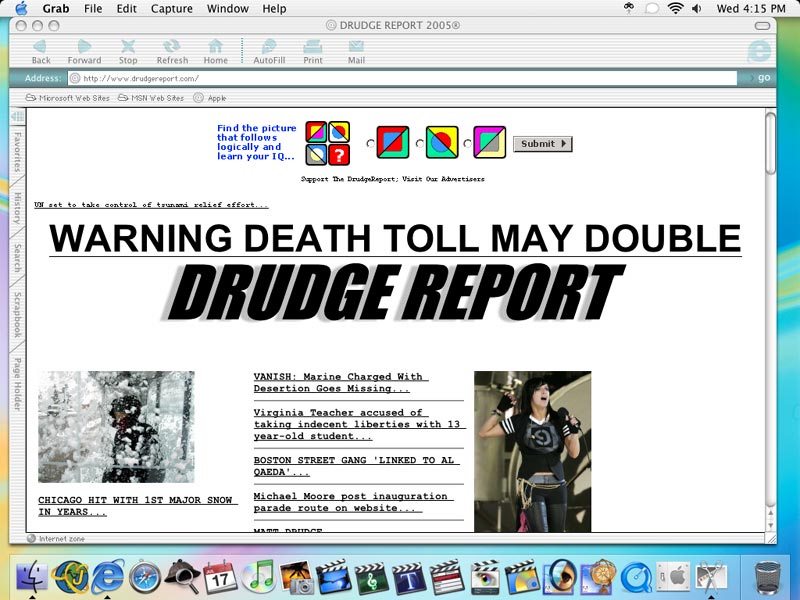
Task: Open the MSN Web Sites favorites folder
Action: [151, 98]
